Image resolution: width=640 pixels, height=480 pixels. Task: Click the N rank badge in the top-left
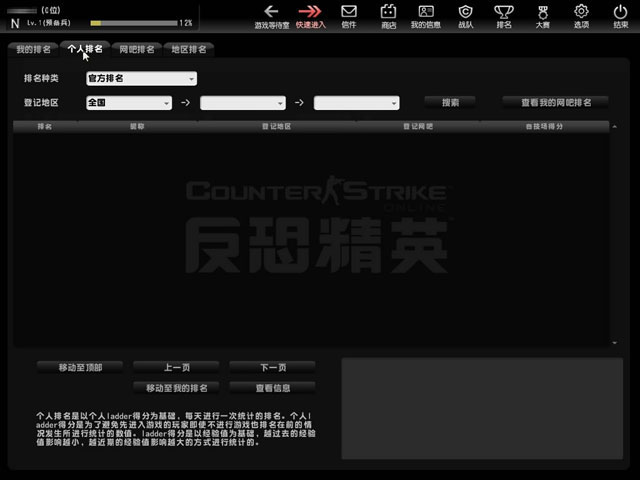[15, 23]
